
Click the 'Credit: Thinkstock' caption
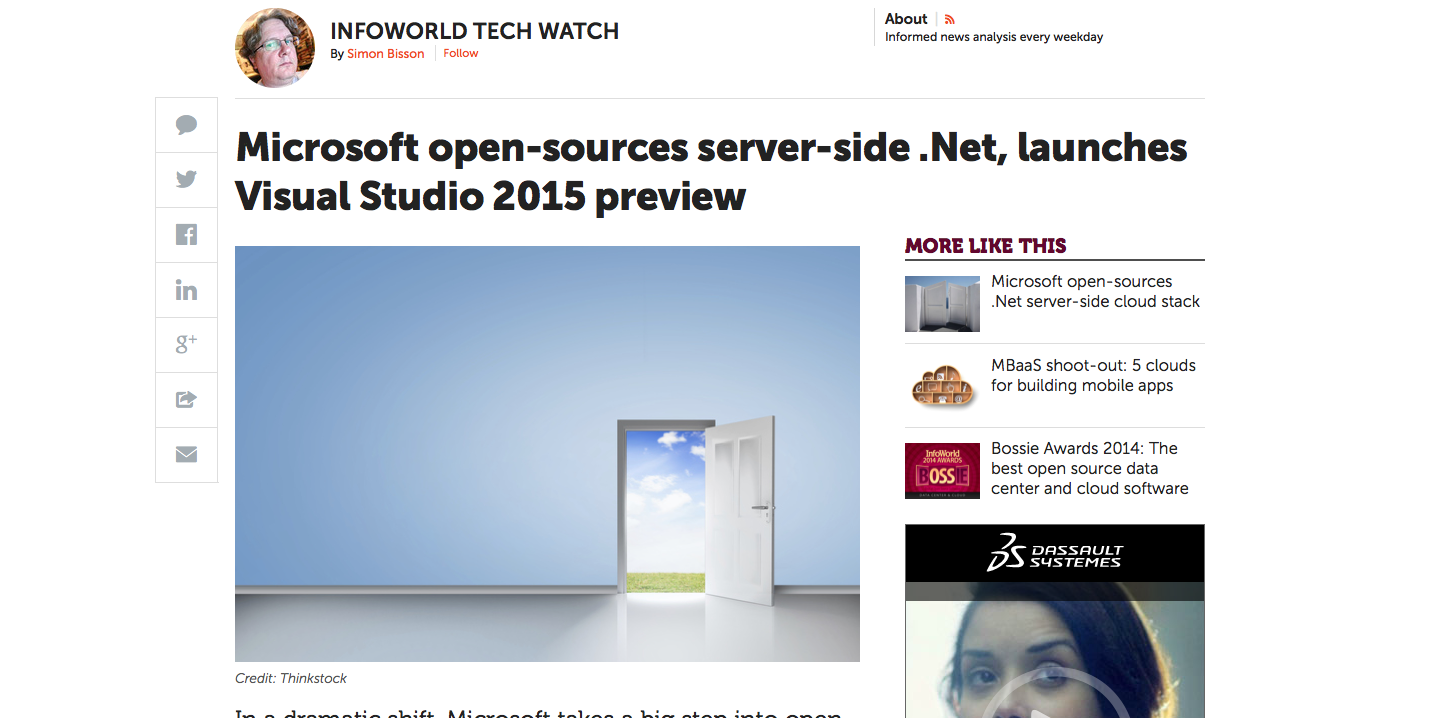coord(291,679)
